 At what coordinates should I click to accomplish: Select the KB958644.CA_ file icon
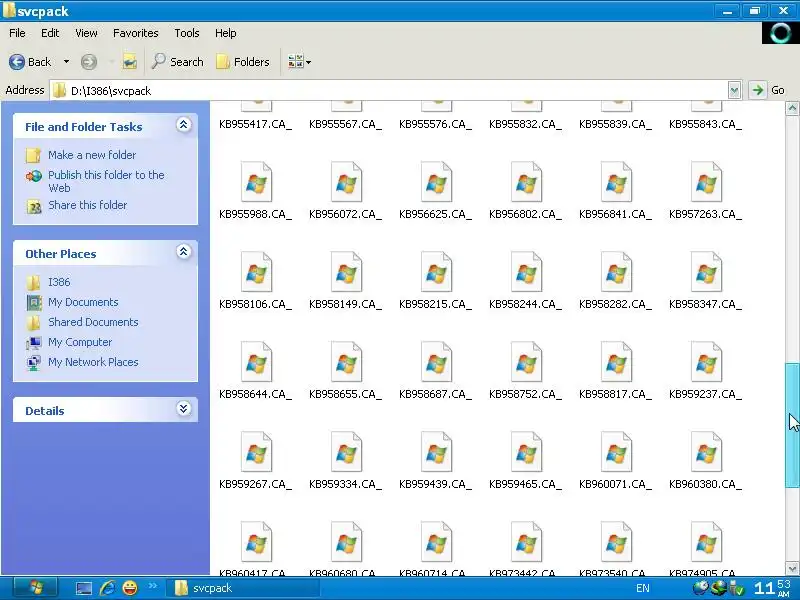(256, 362)
